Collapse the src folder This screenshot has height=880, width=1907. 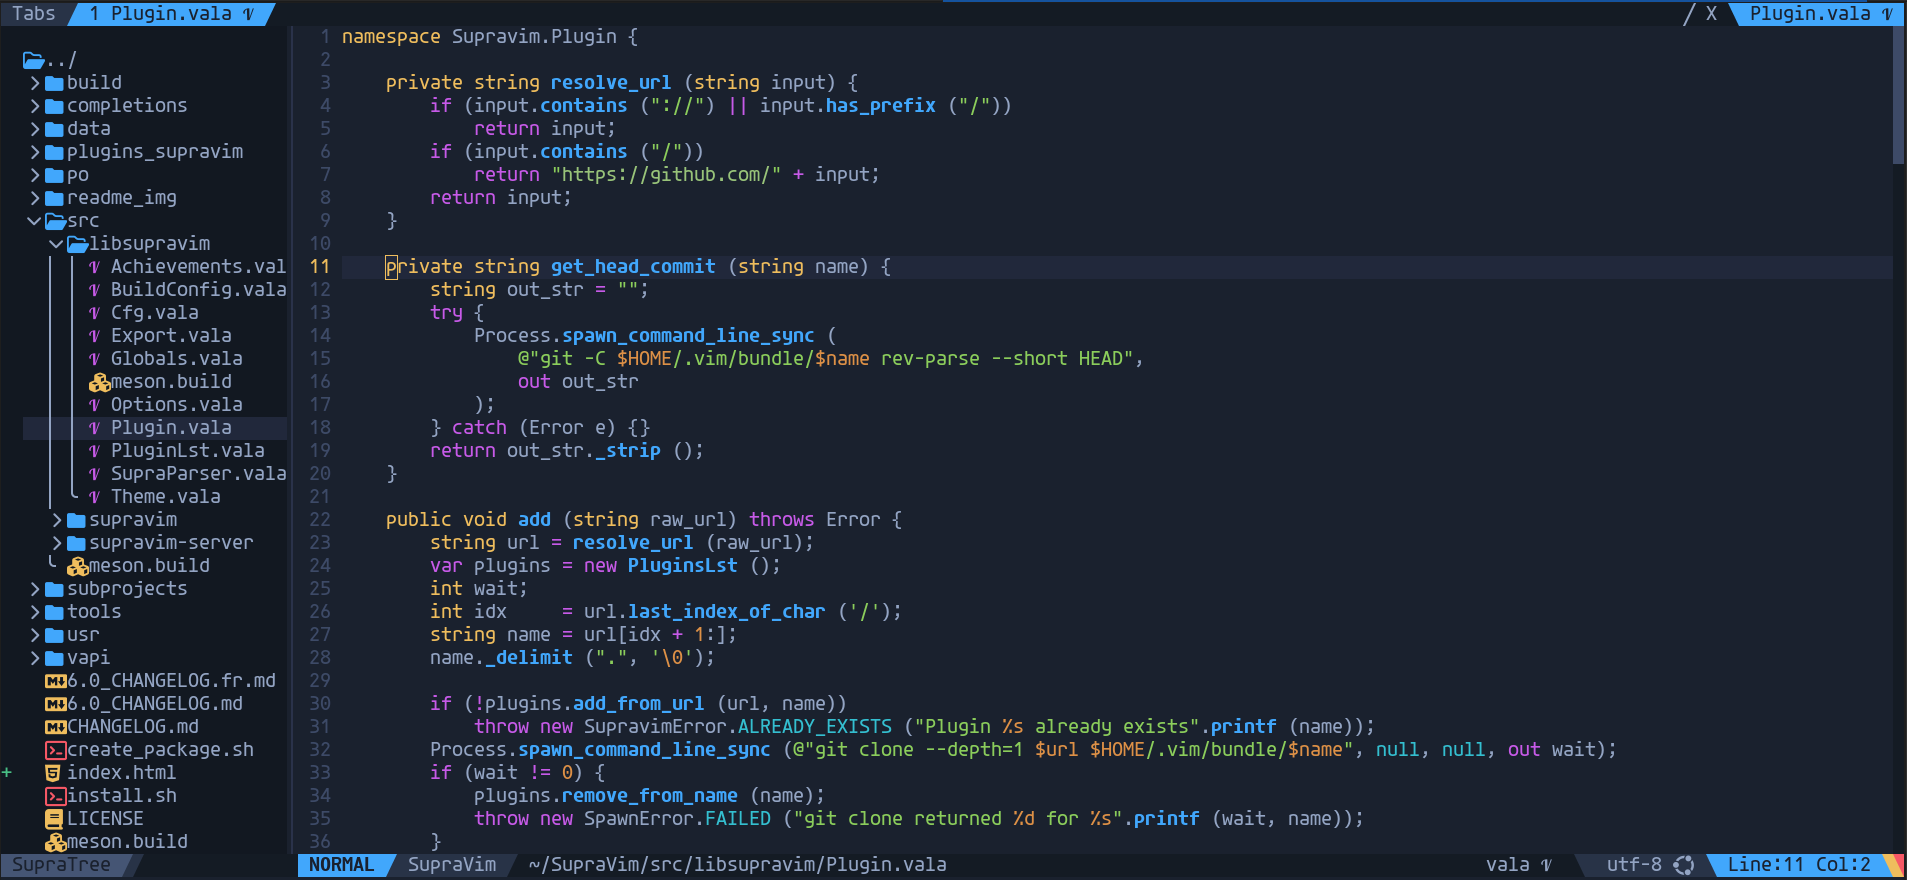[35, 221]
